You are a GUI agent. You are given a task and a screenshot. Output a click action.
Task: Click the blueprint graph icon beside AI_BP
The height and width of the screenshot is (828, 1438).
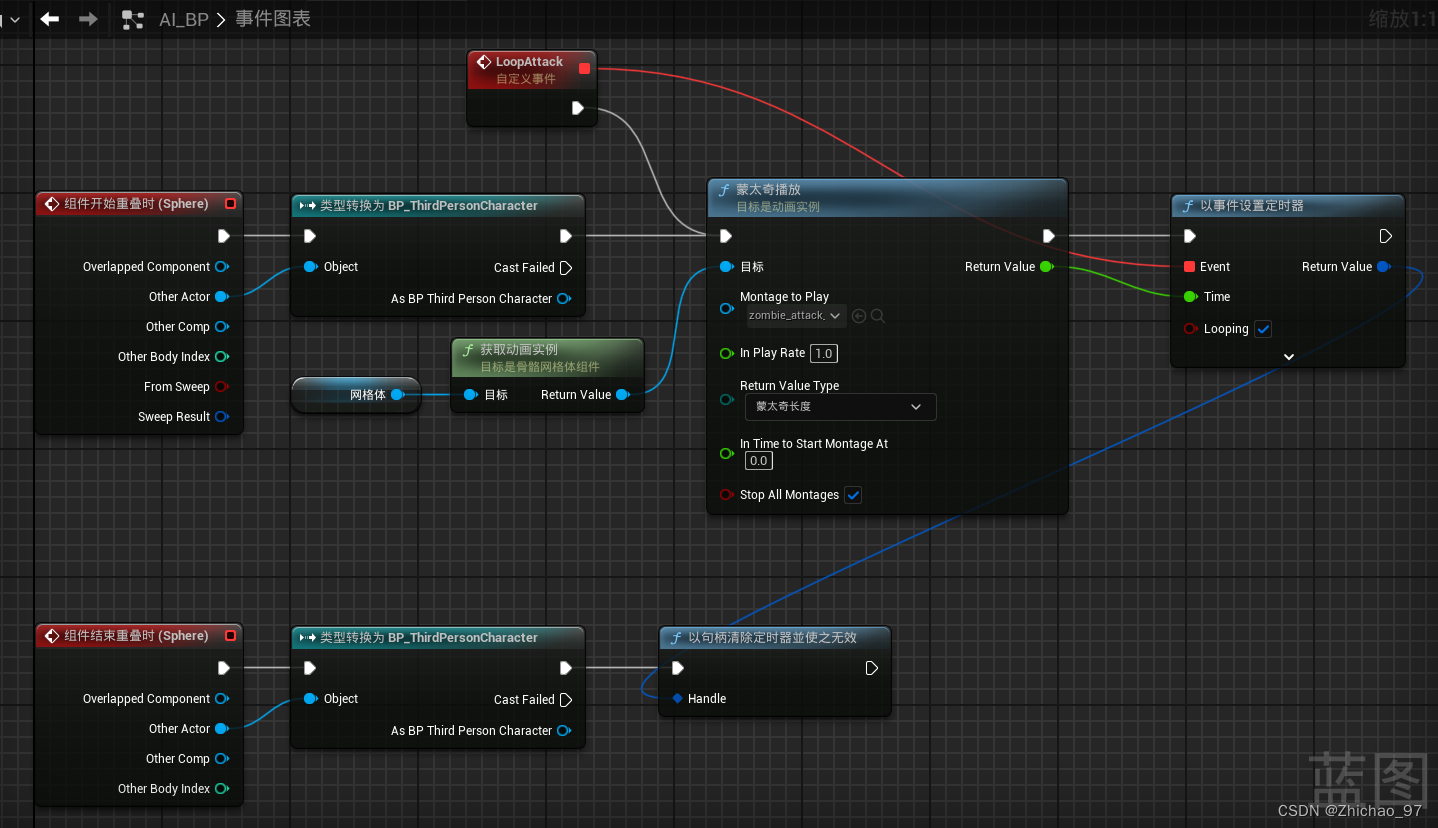133,19
